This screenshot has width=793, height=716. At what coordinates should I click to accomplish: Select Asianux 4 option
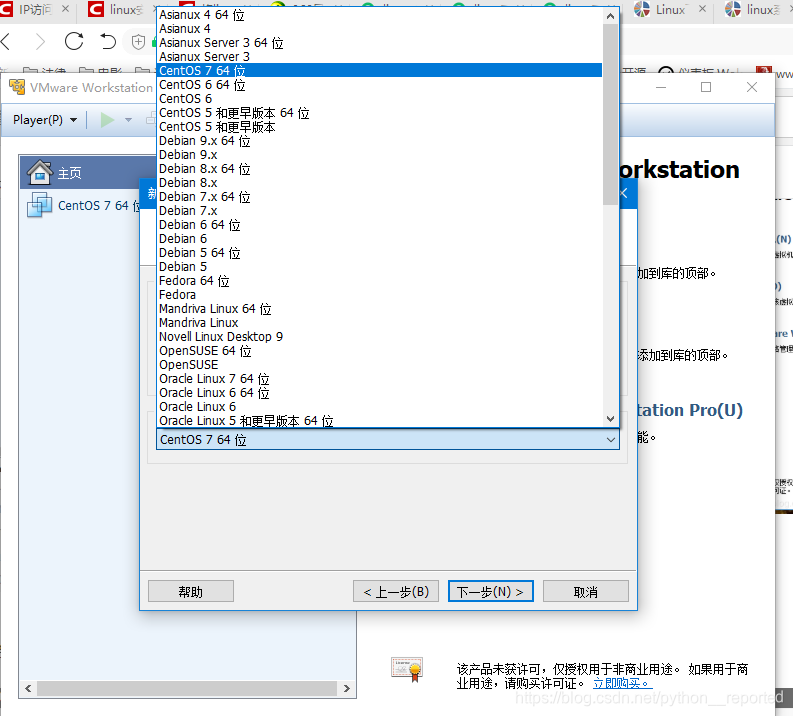[379, 29]
